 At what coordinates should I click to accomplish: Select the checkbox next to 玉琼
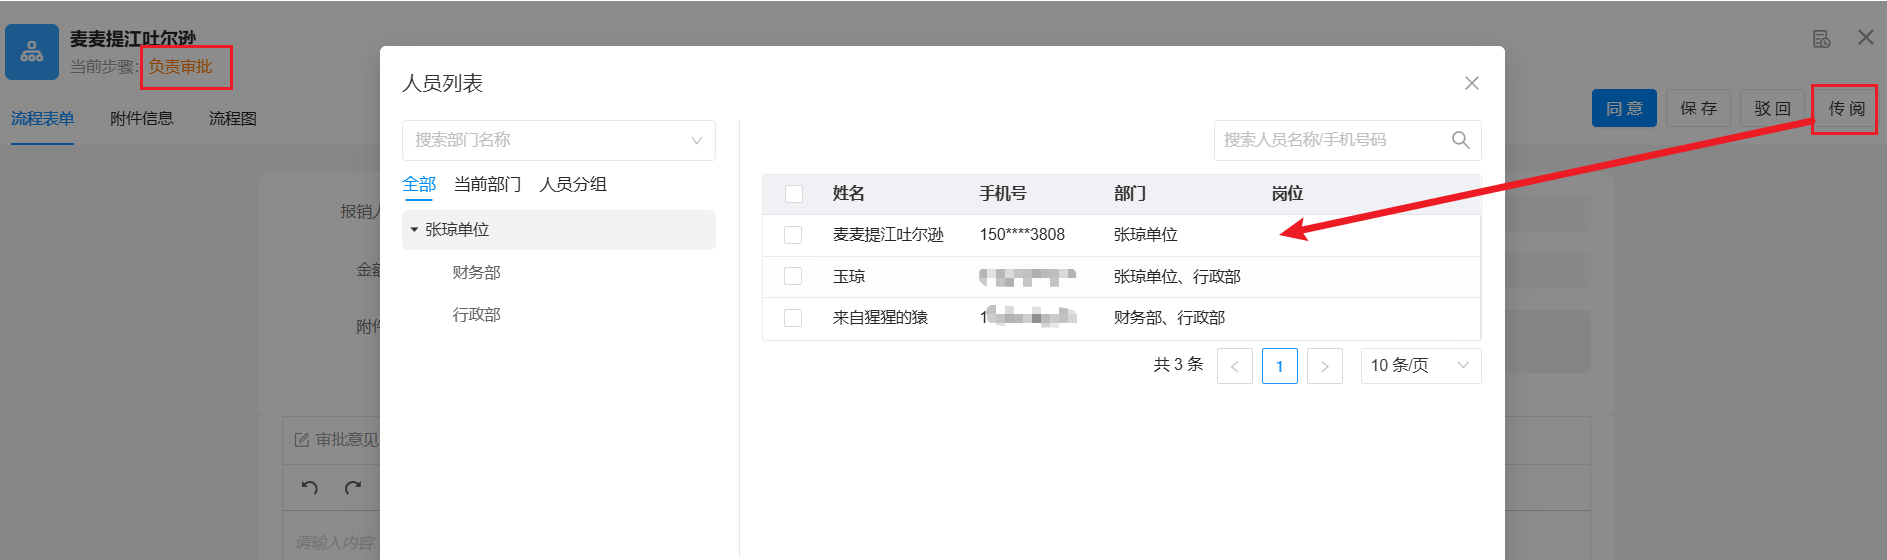[793, 276]
